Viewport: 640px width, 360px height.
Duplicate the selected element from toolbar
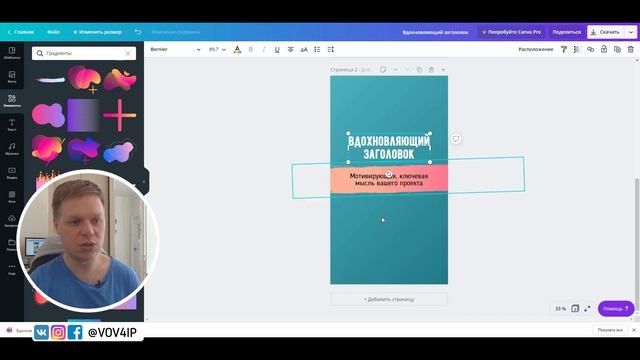(617, 49)
